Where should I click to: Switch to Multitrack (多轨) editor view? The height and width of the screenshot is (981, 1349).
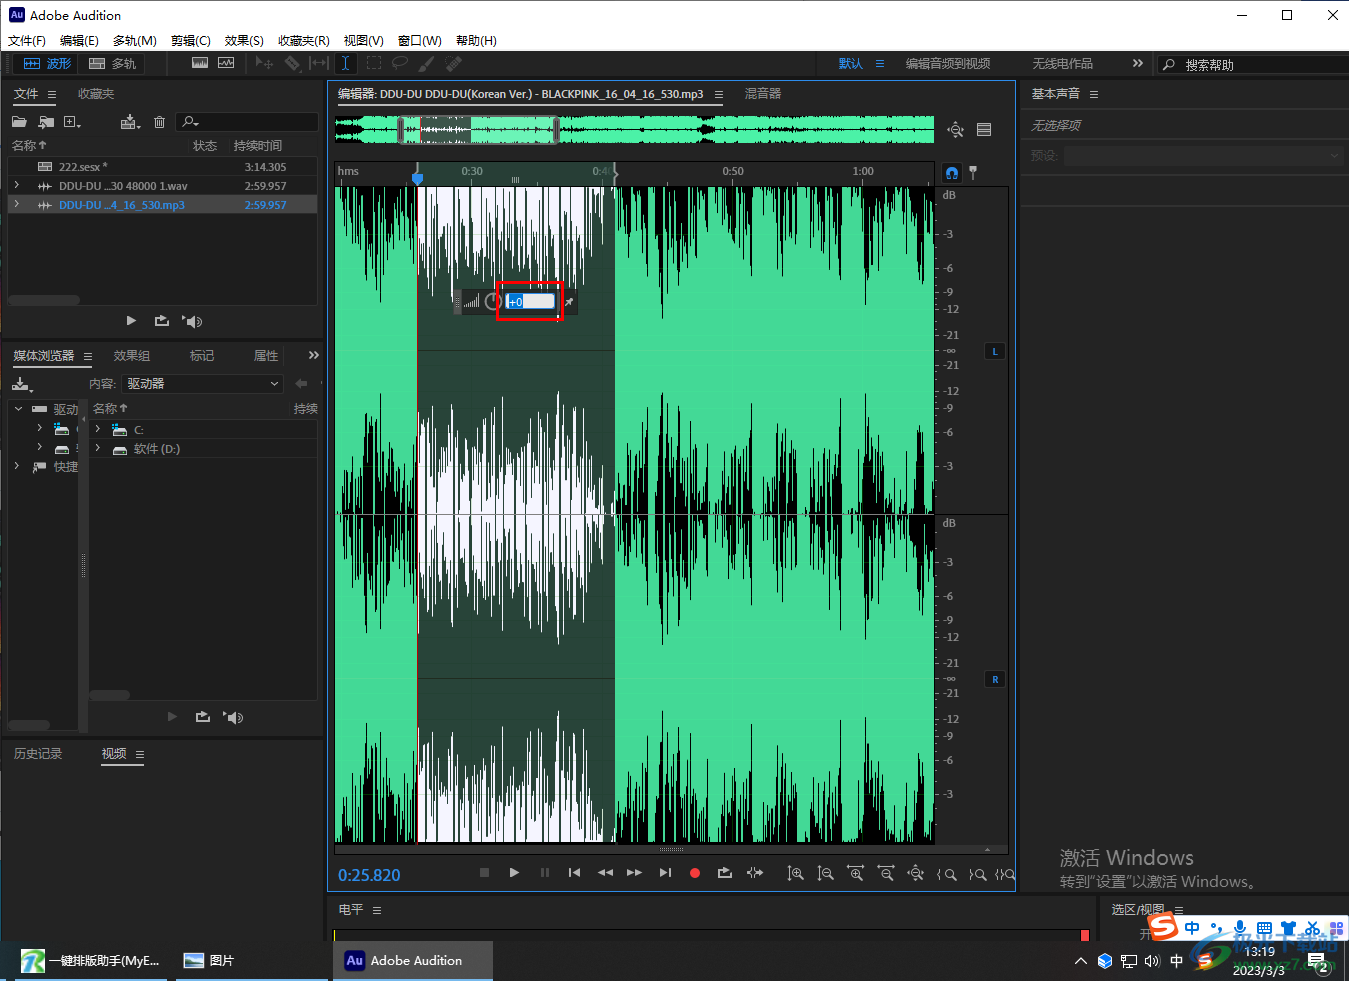pos(112,63)
